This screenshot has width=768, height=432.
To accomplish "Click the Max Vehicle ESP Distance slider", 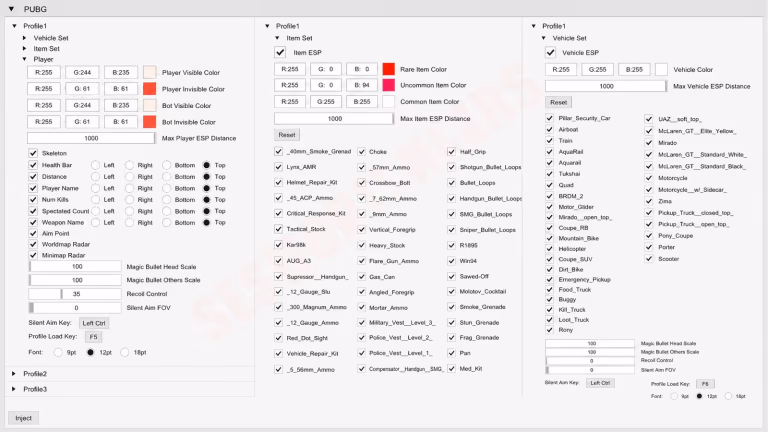I will click(606, 86).
